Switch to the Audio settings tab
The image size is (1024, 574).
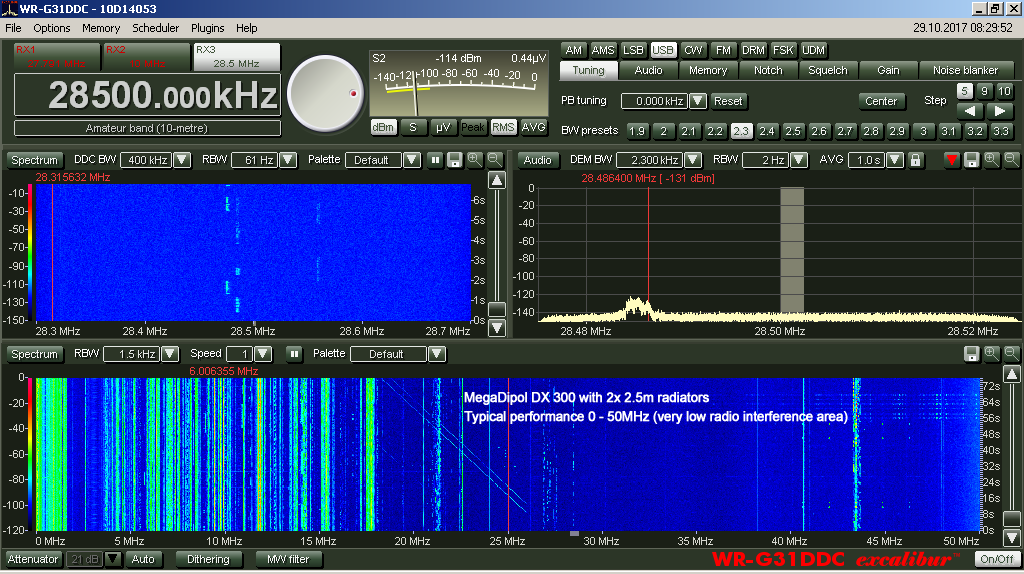[x=648, y=71]
